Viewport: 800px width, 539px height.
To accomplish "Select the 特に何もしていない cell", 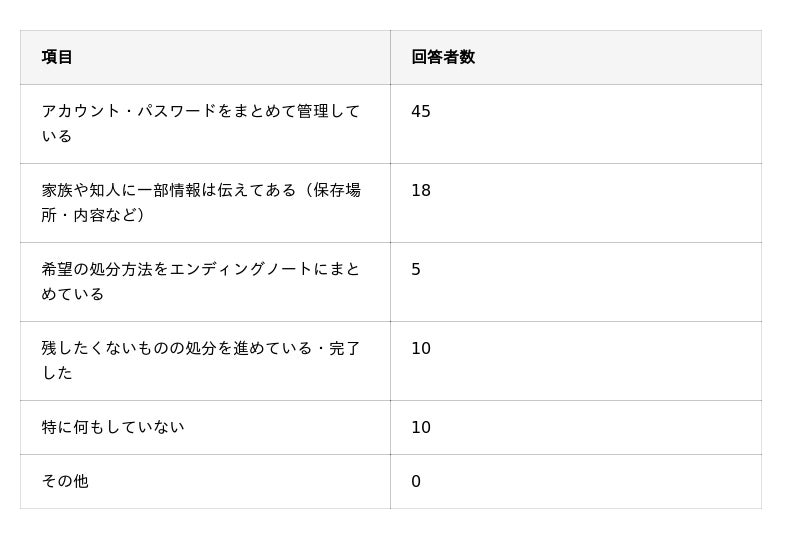I will coord(113,427).
